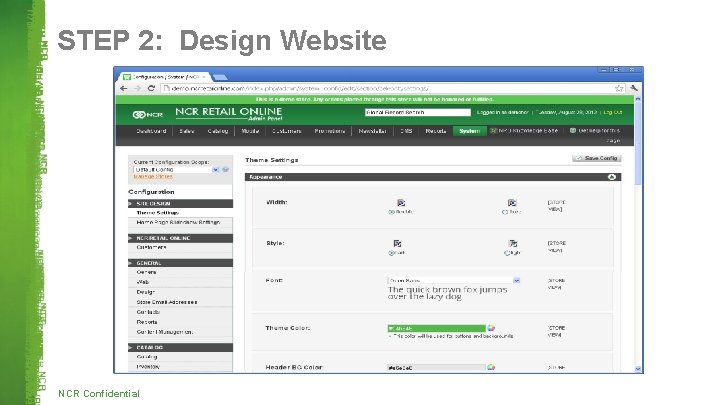Select the second Style radio option
Screen dimensions: 720x405
506,253
